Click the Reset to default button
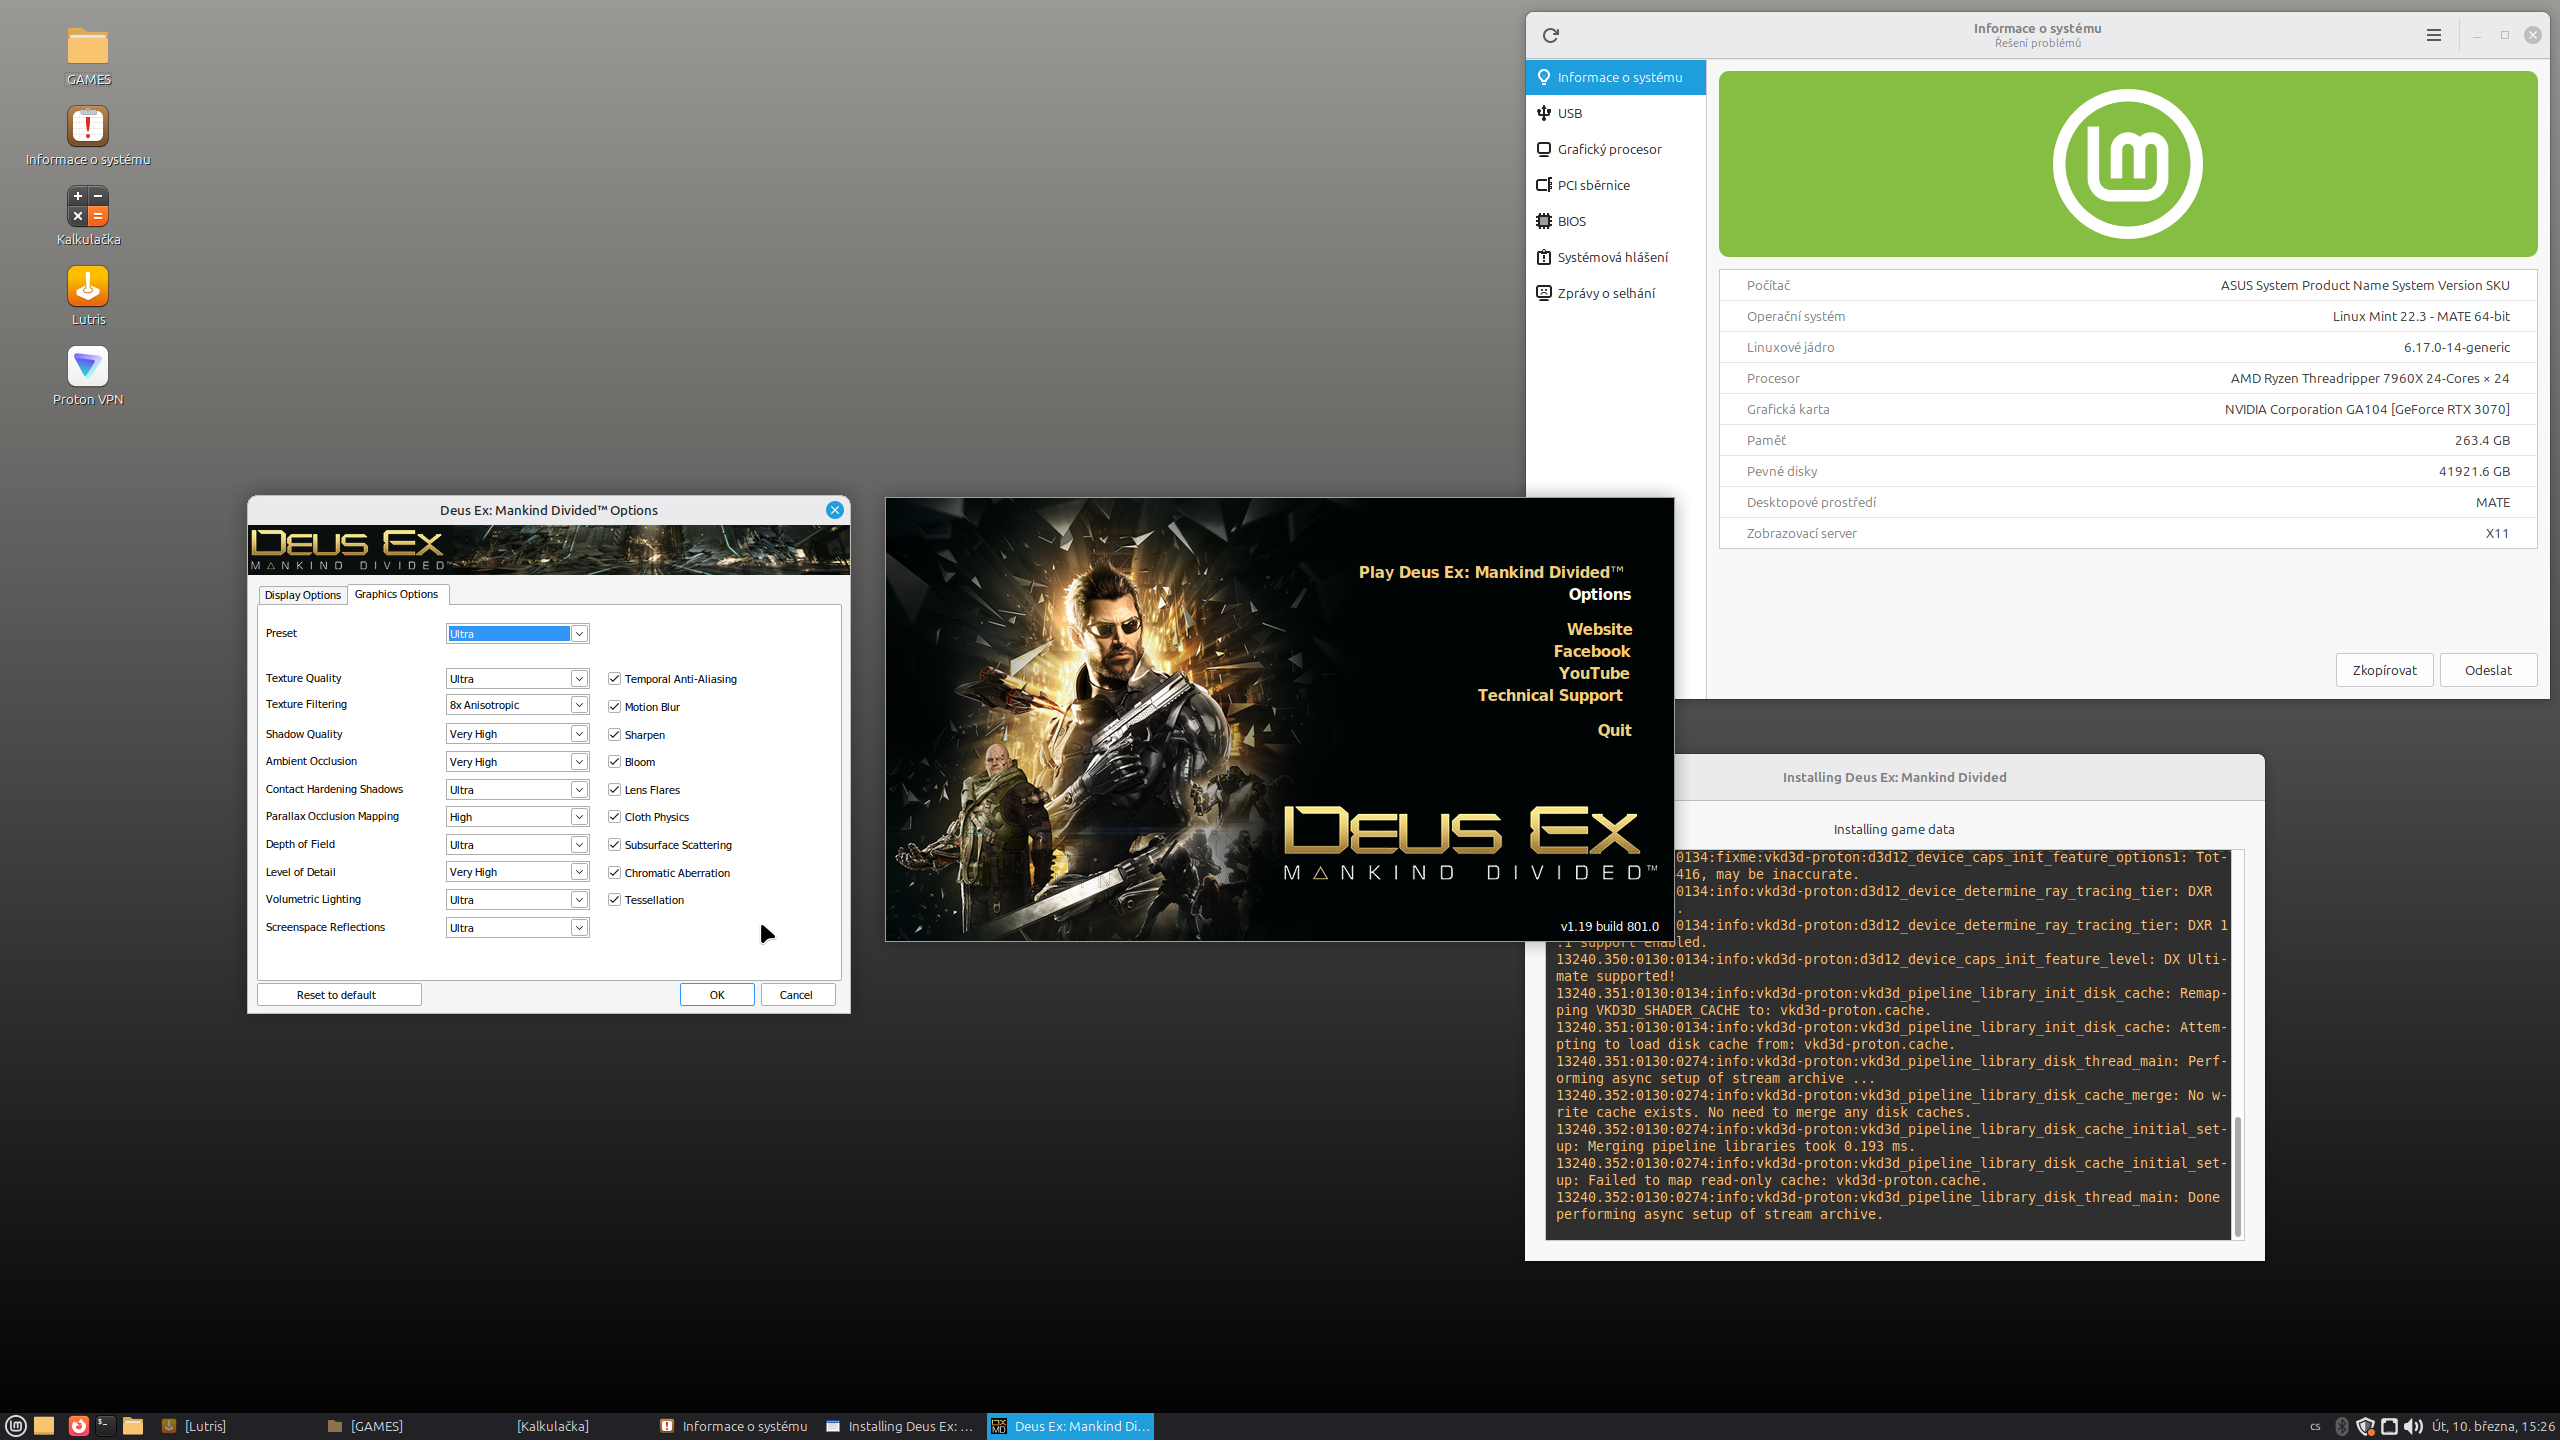The width and height of the screenshot is (2560, 1440). click(x=338, y=995)
